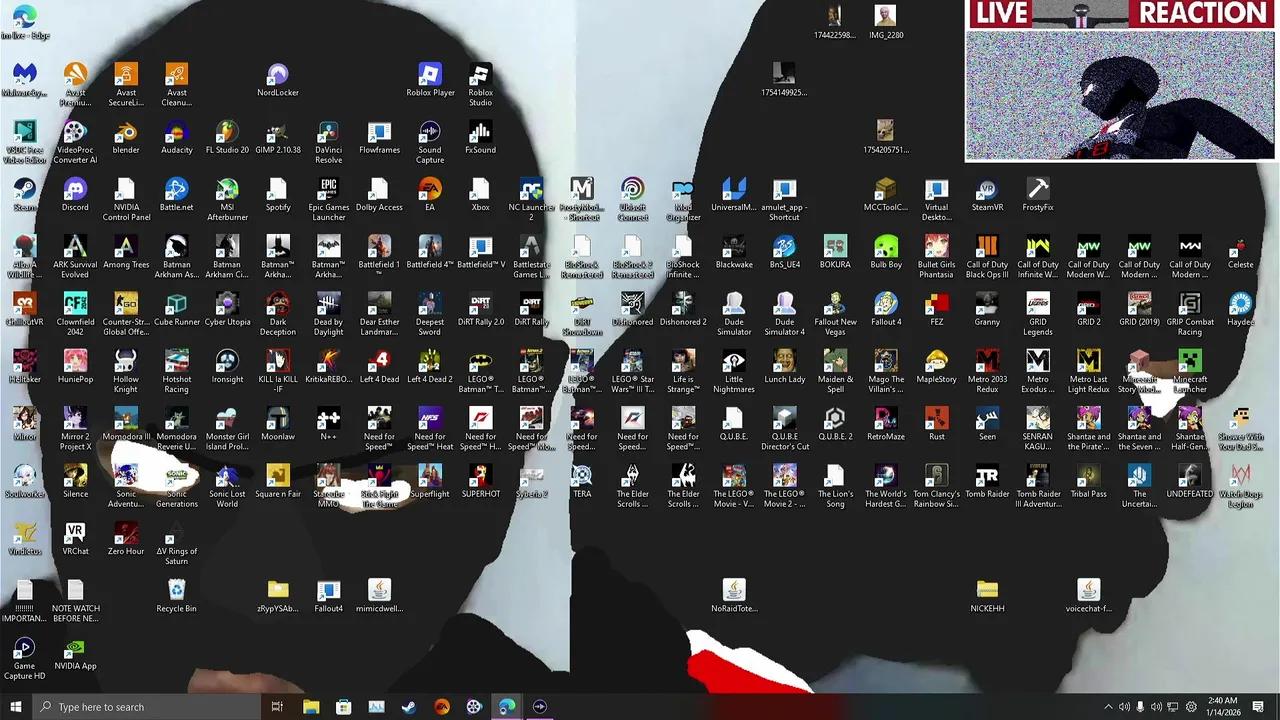This screenshot has height=720, width=1280.
Task: Open the MapleStory desktop icon
Action: (x=936, y=367)
